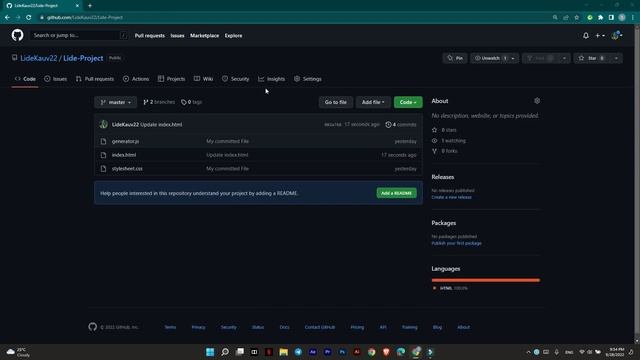The image size is (640, 360).
Task: Open index.html row's Update index.html commit
Action: [x=227, y=155]
